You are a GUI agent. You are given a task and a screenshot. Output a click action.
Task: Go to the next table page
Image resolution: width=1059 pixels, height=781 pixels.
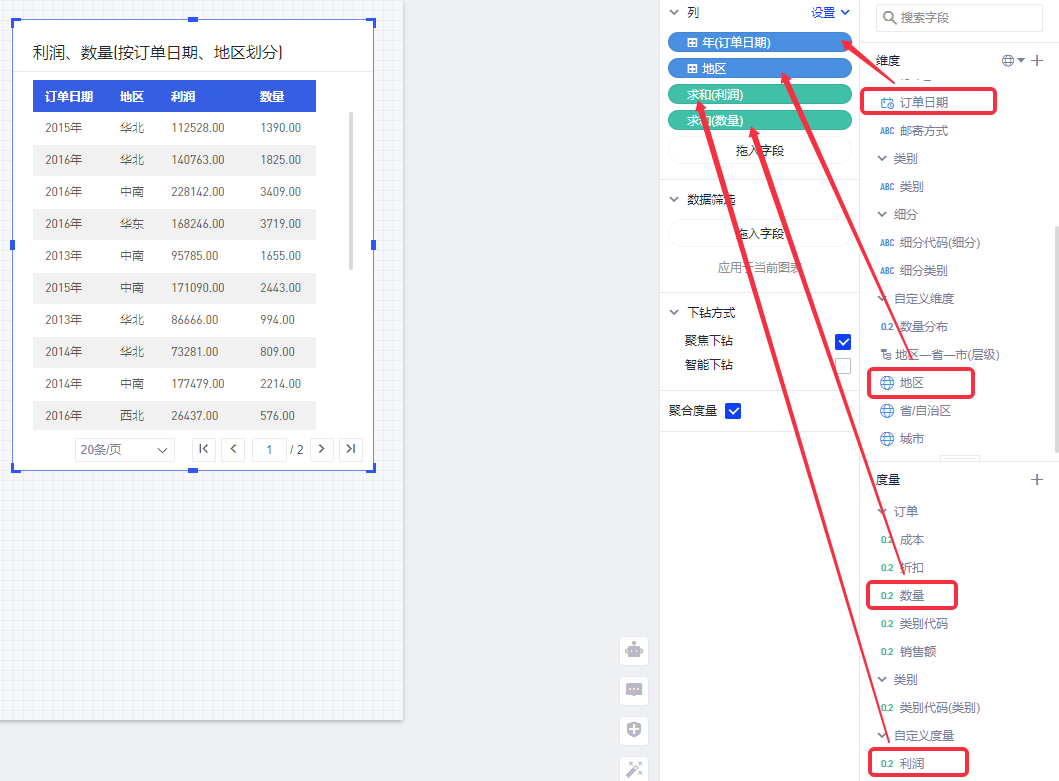click(x=322, y=449)
